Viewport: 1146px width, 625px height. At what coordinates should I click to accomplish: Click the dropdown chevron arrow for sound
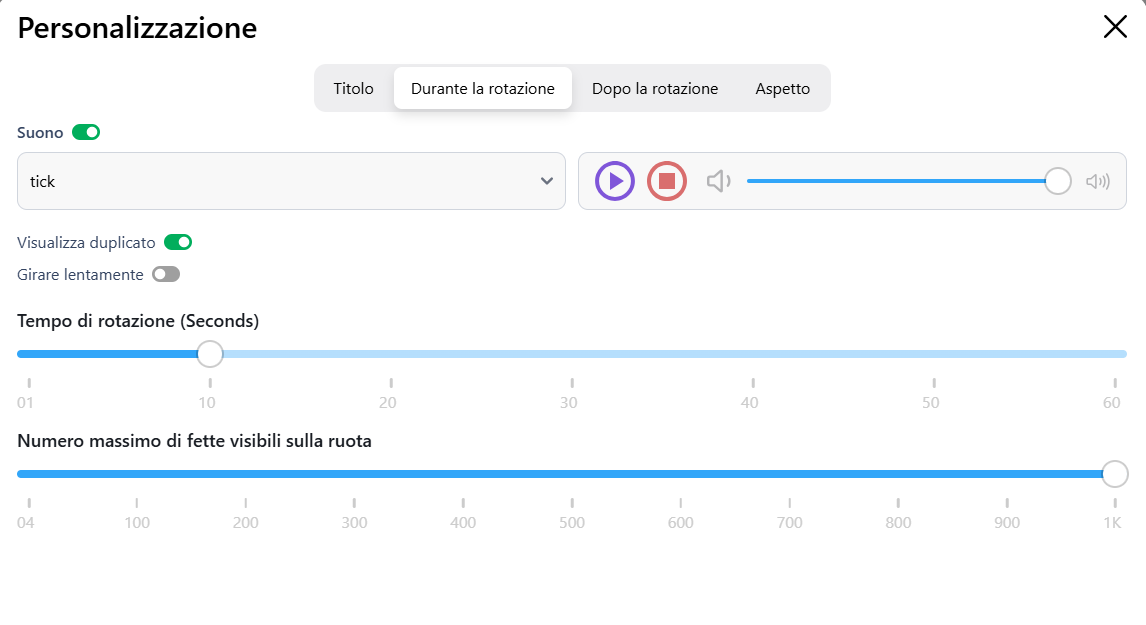coord(547,181)
